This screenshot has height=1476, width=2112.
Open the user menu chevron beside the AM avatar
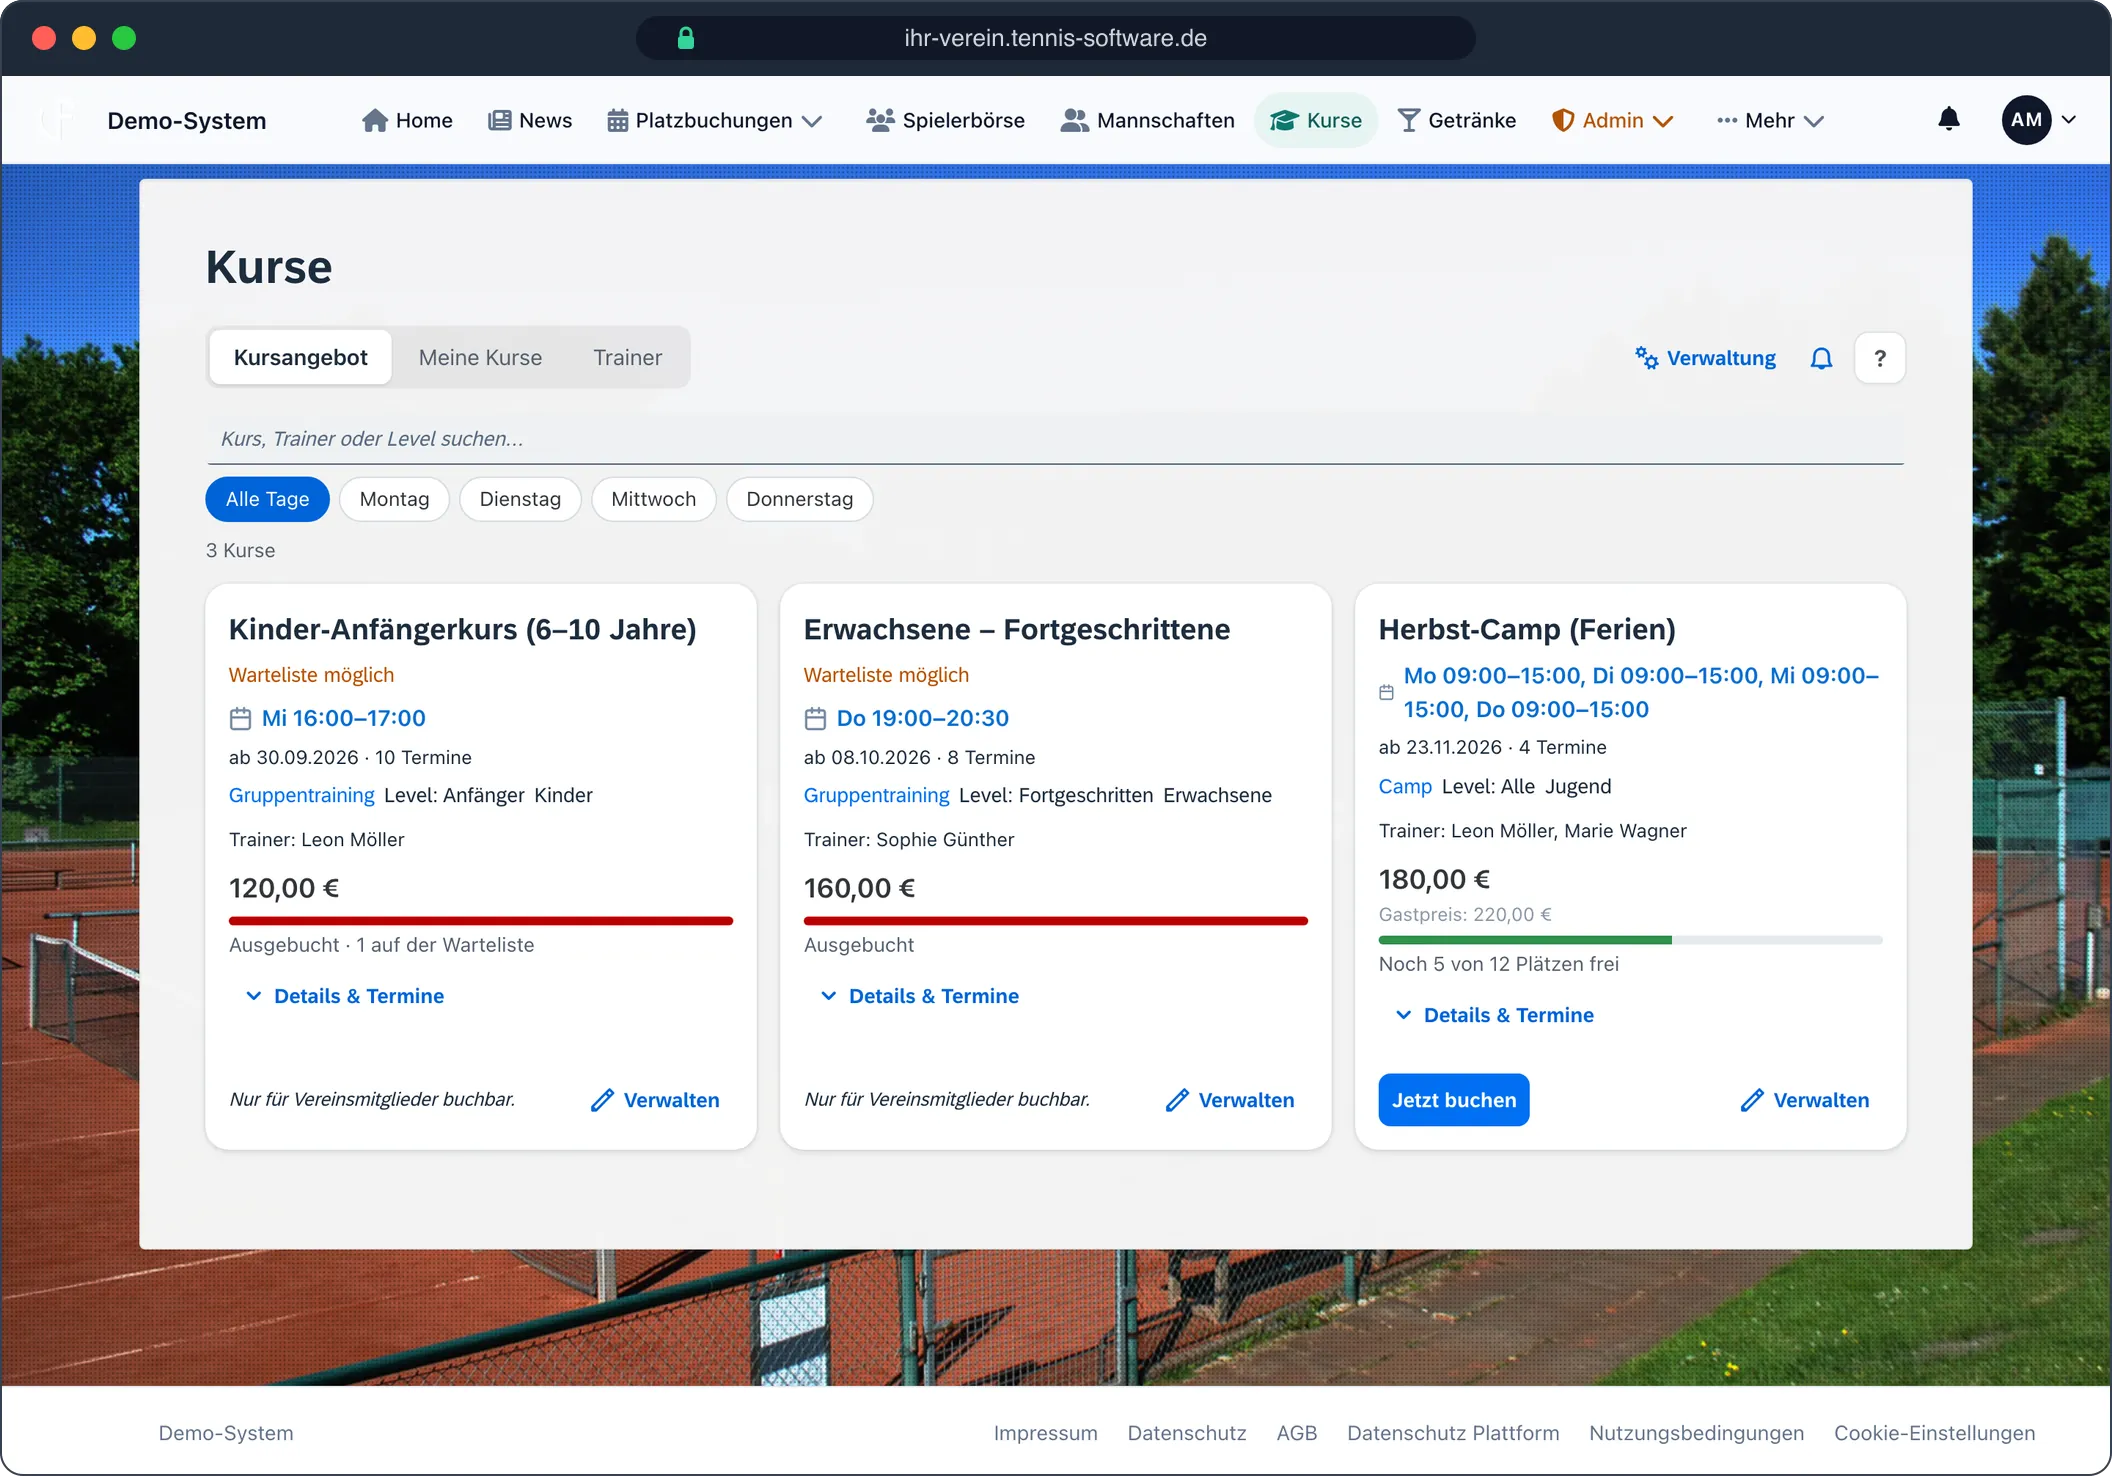click(2069, 120)
